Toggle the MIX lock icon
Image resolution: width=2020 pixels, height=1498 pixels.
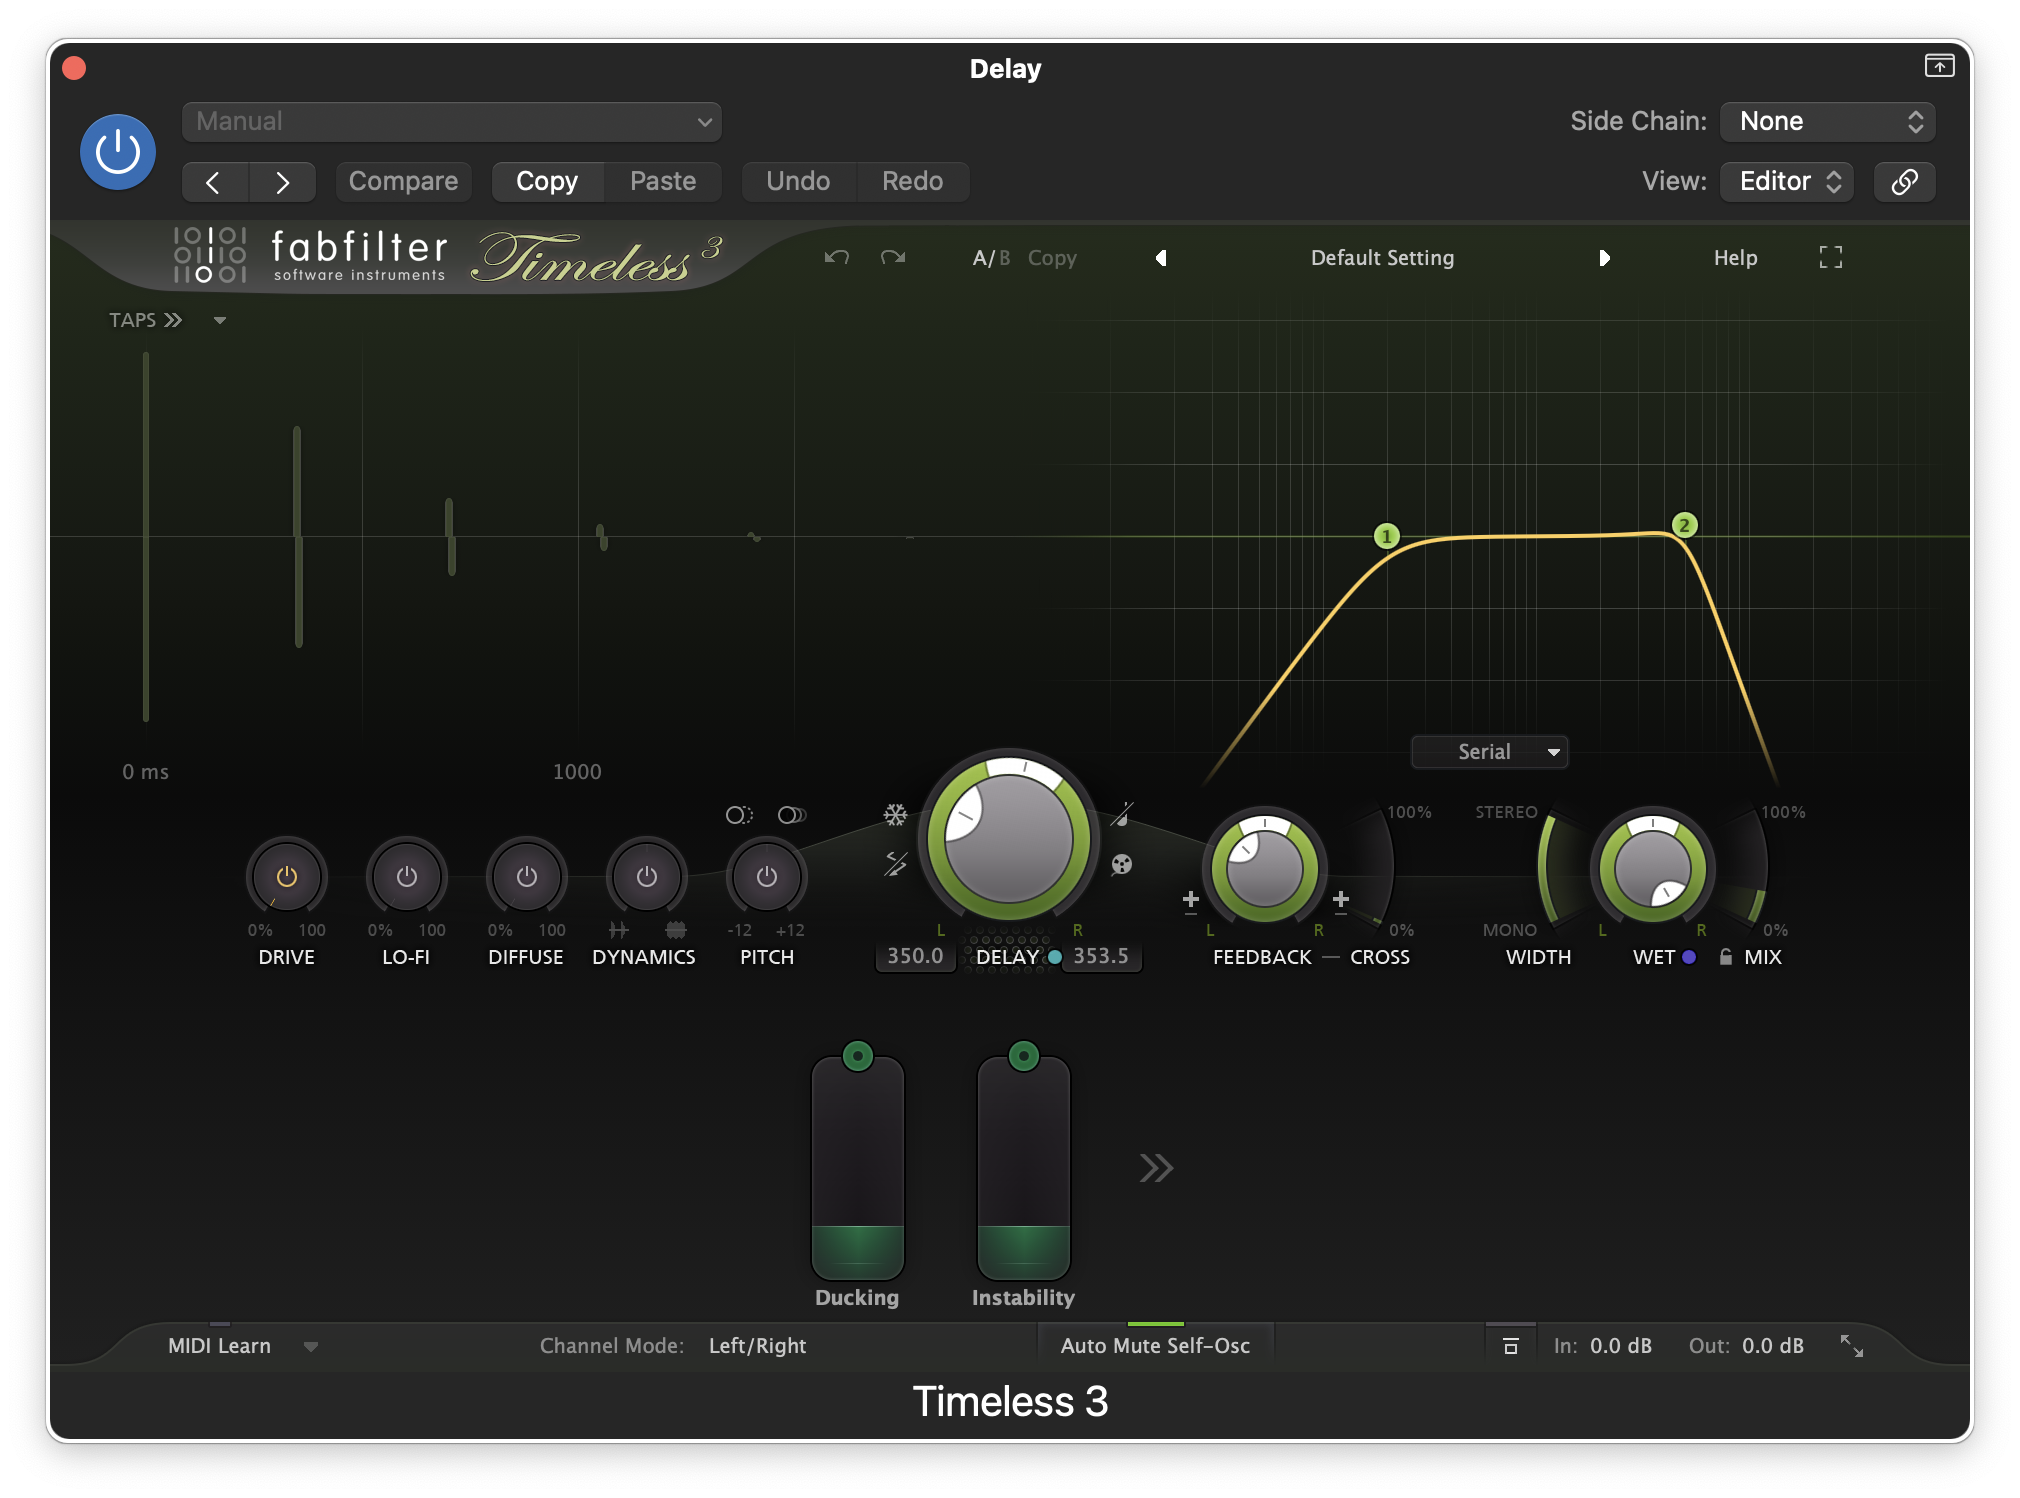1726,957
